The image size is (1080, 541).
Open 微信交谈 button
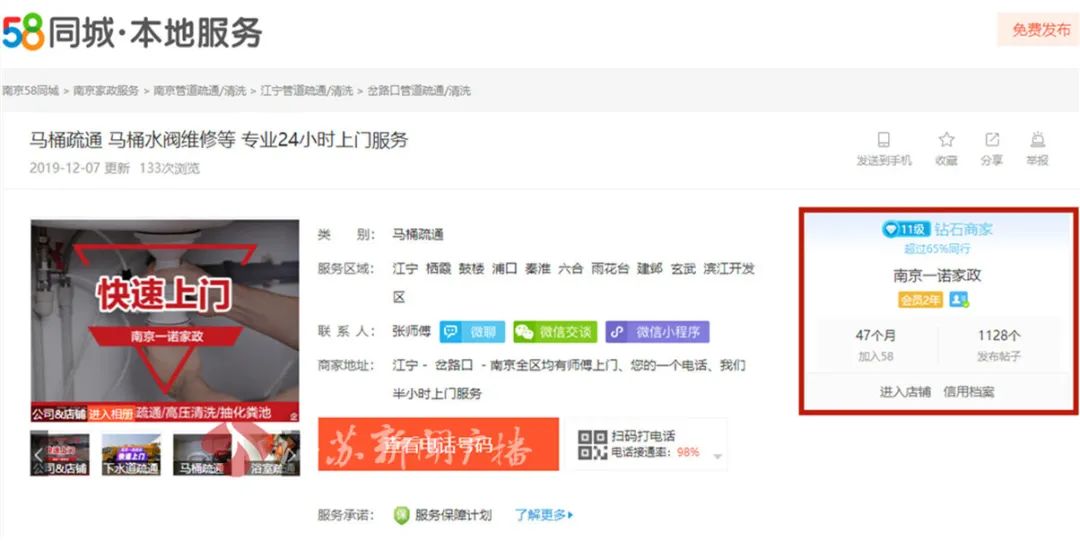tap(555, 332)
